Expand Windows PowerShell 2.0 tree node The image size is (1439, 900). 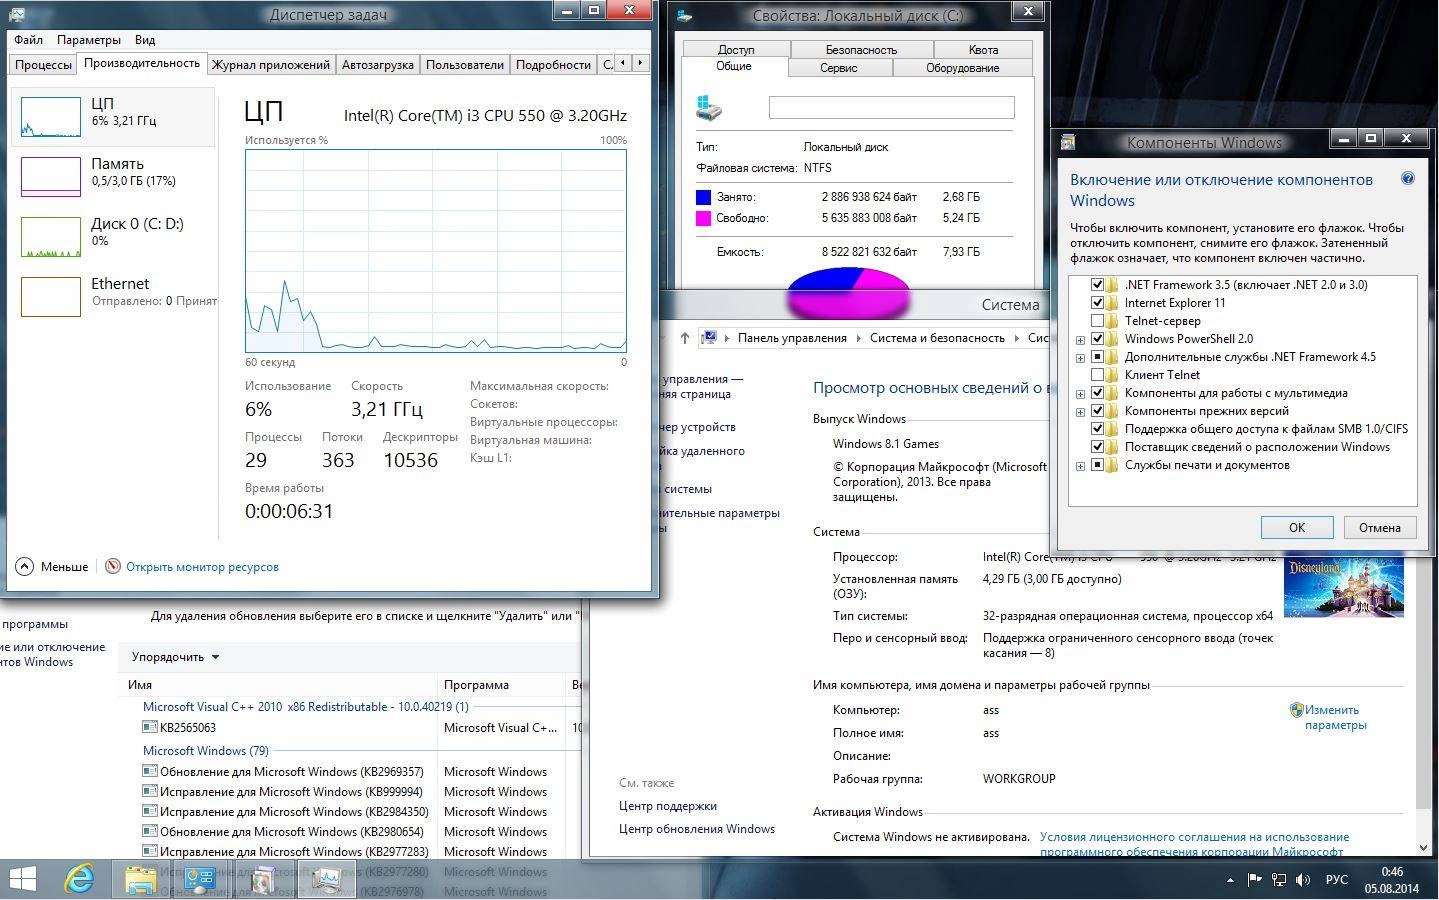pyautogui.click(x=1080, y=340)
